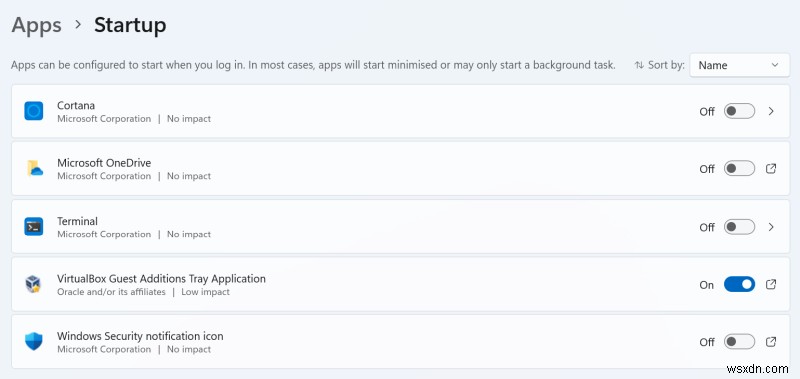The width and height of the screenshot is (800, 379).
Task: Click the Startup breadcrumb heading
Action: (x=130, y=25)
